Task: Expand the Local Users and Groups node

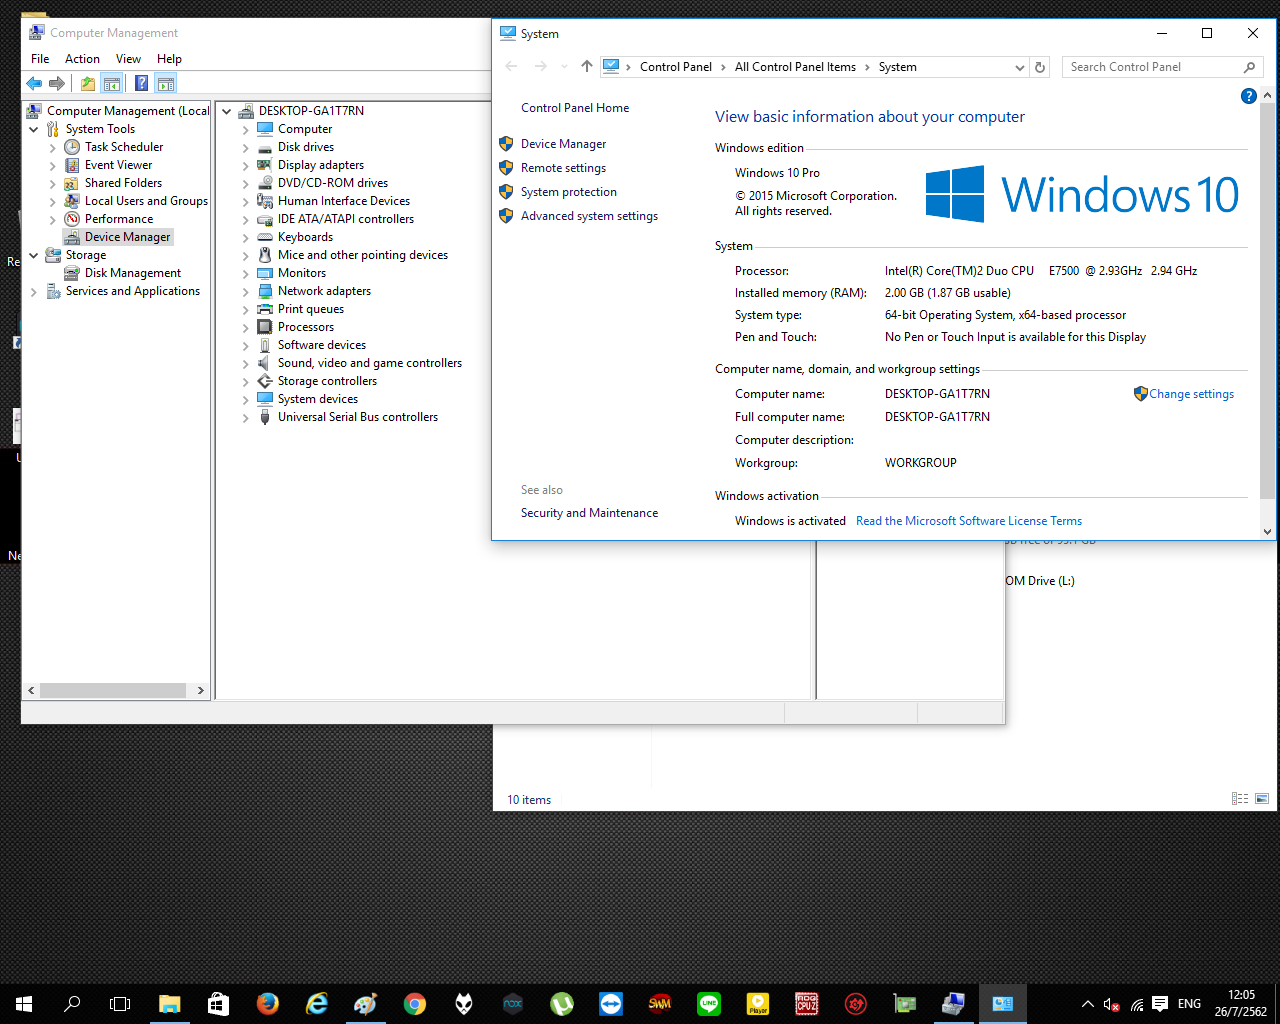Action: tap(53, 201)
